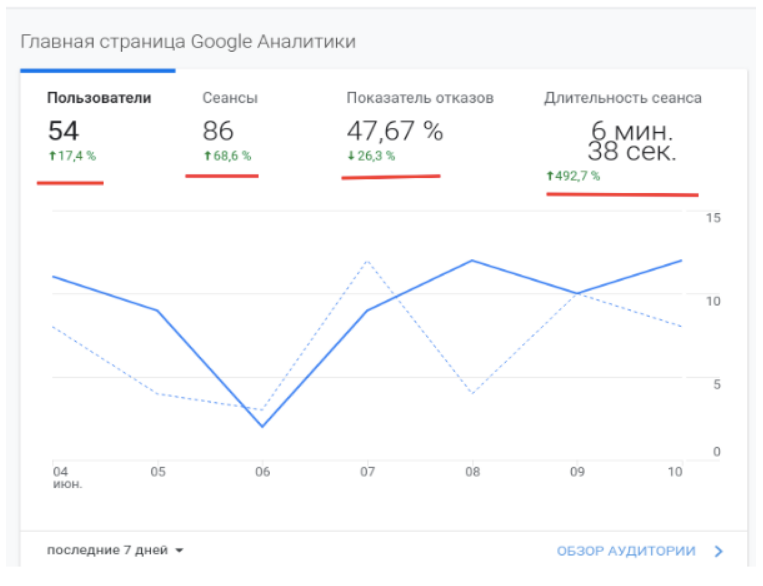Click the up arrow next to 492,7 %
Screen dimensions: 763x586
(550, 176)
